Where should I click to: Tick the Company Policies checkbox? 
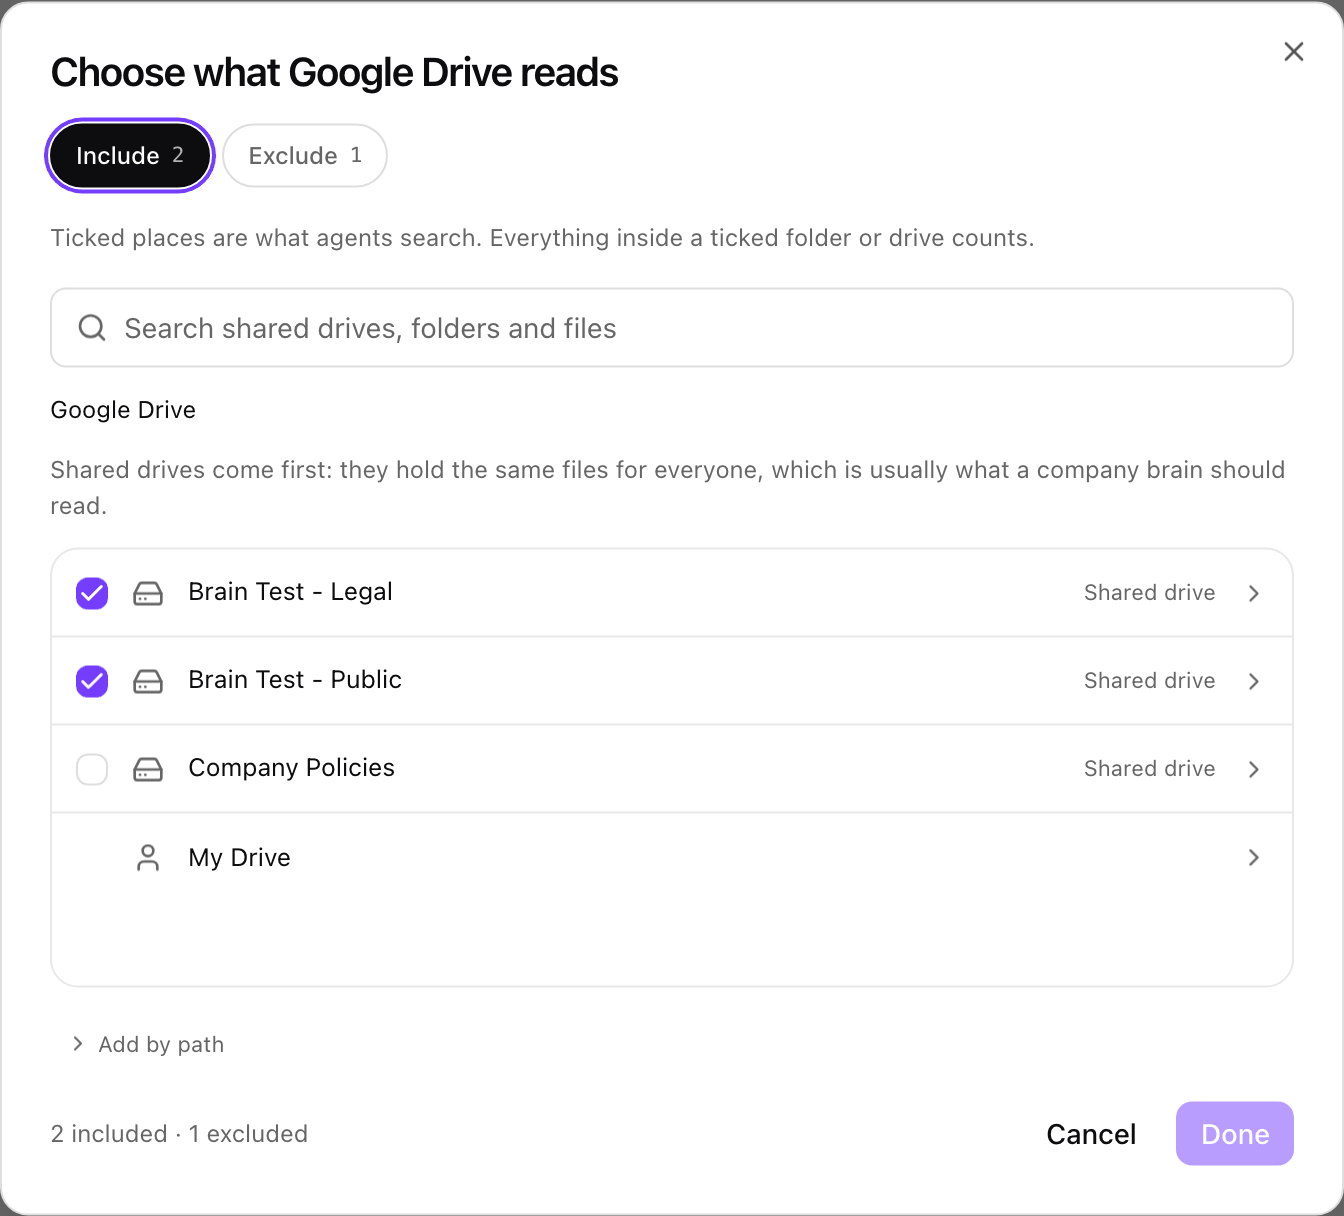92,769
